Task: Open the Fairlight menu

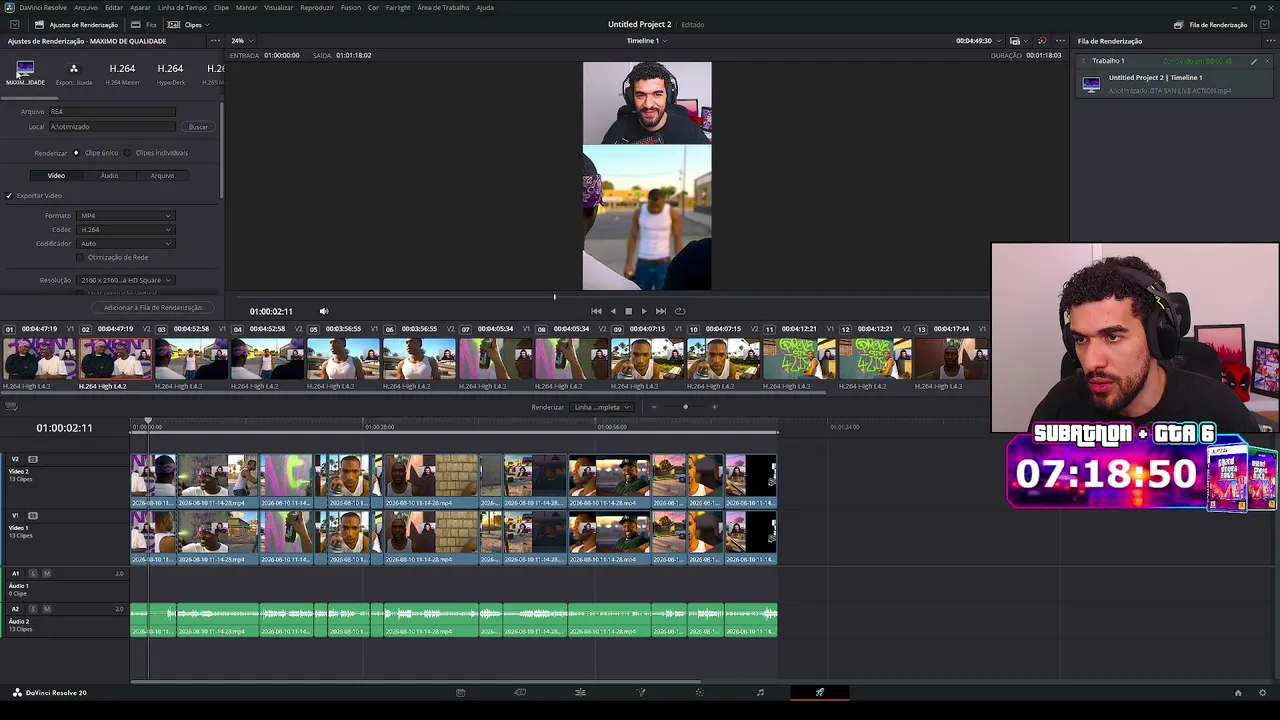Action: [398, 7]
